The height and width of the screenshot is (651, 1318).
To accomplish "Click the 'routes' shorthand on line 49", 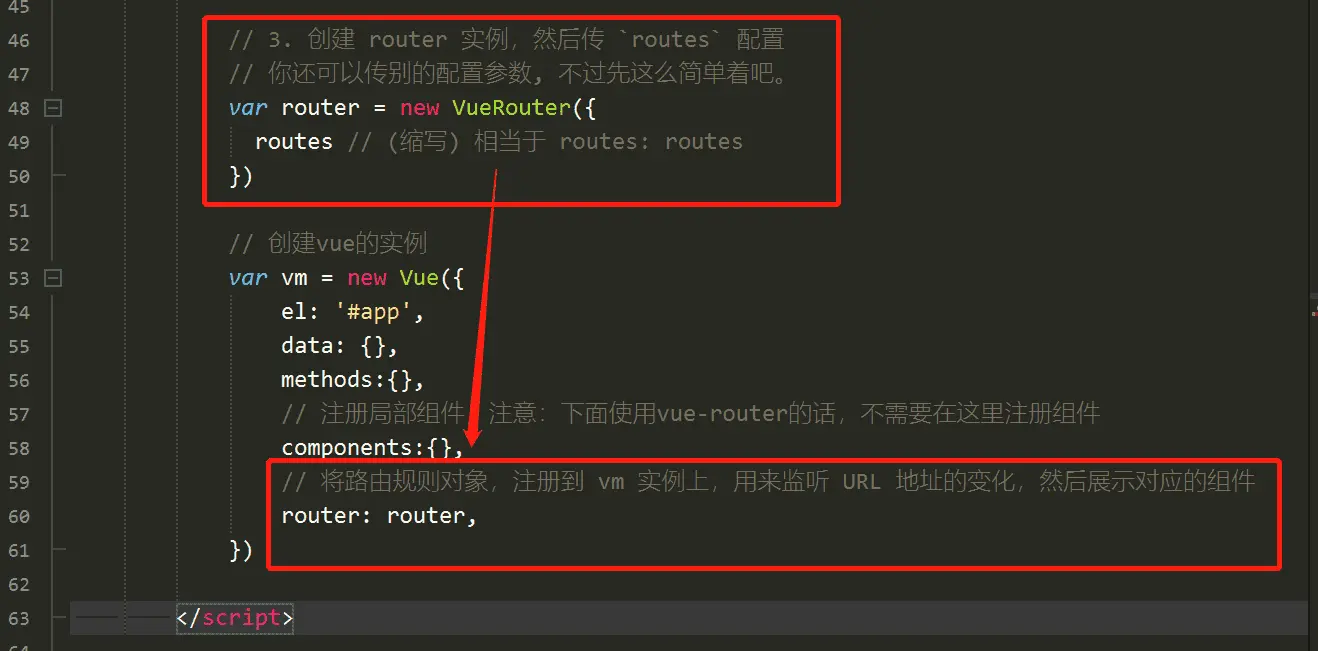I will pyautogui.click(x=294, y=142).
